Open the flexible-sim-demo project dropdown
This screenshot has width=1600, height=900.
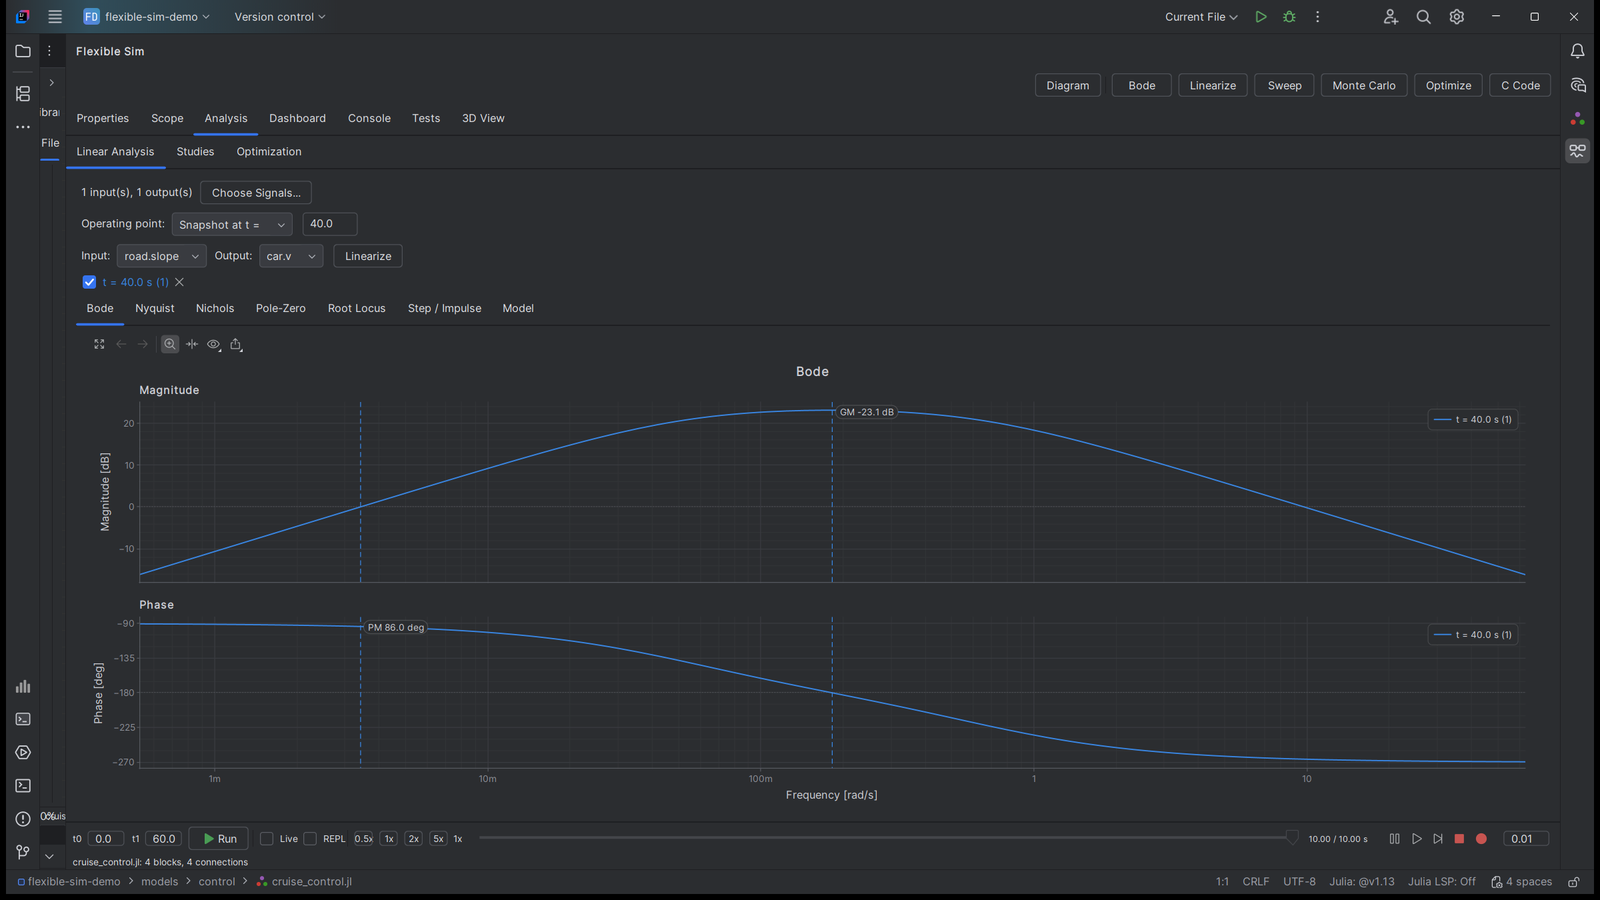(146, 17)
